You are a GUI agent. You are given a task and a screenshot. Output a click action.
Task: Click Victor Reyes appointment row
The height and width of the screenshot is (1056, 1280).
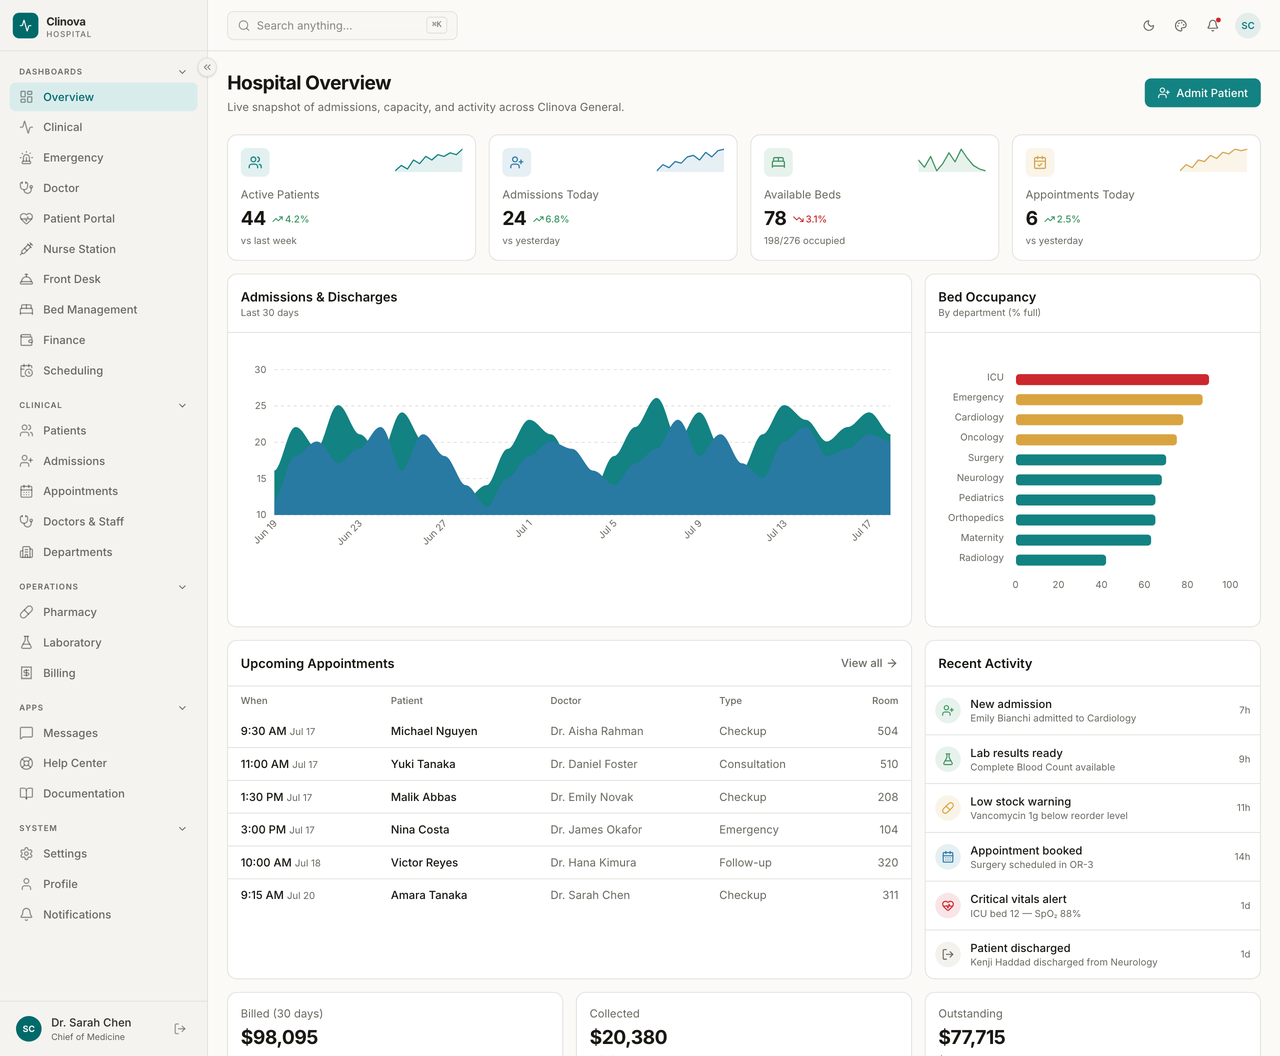(569, 863)
